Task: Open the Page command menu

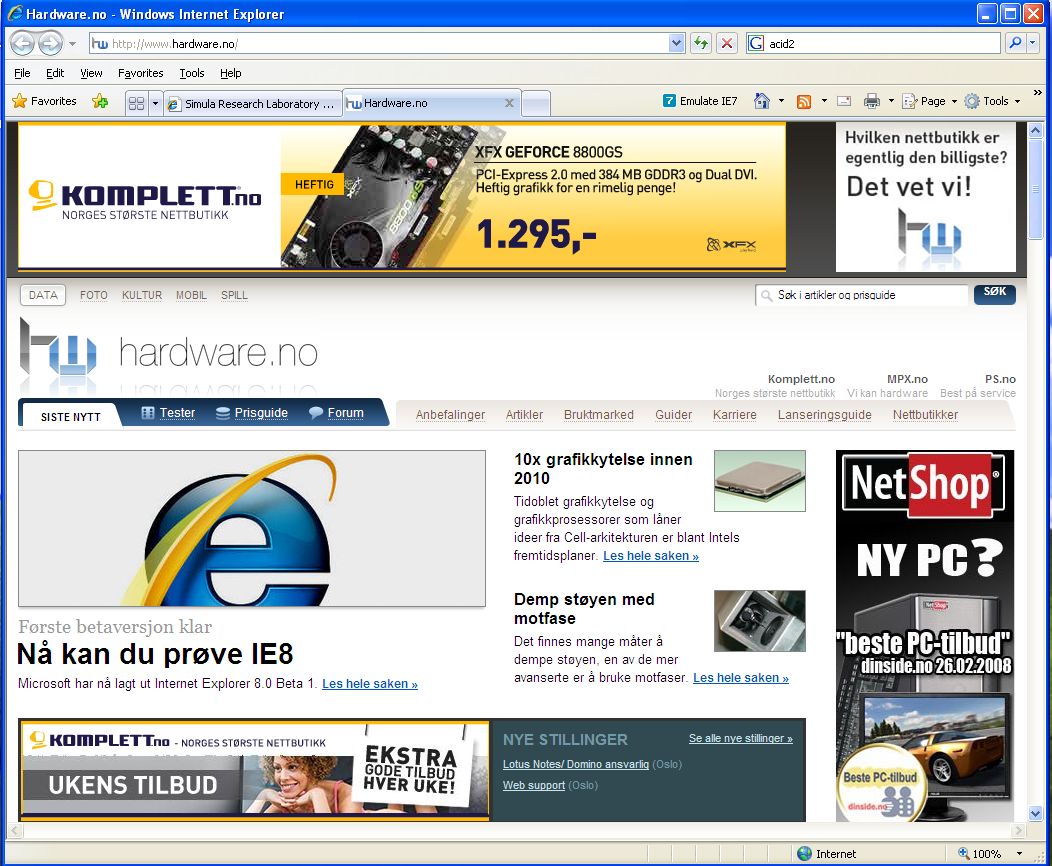Action: (930, 101)
